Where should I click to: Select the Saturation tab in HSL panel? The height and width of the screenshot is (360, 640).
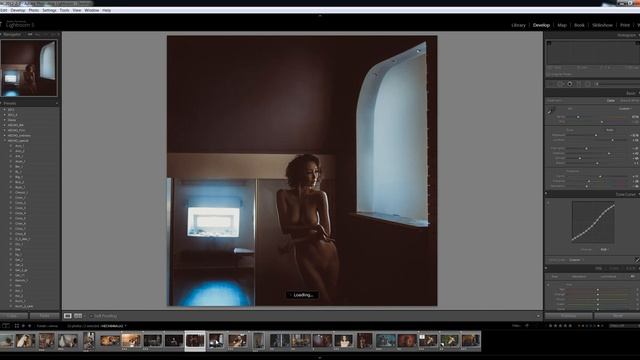[x=579, y=276]
